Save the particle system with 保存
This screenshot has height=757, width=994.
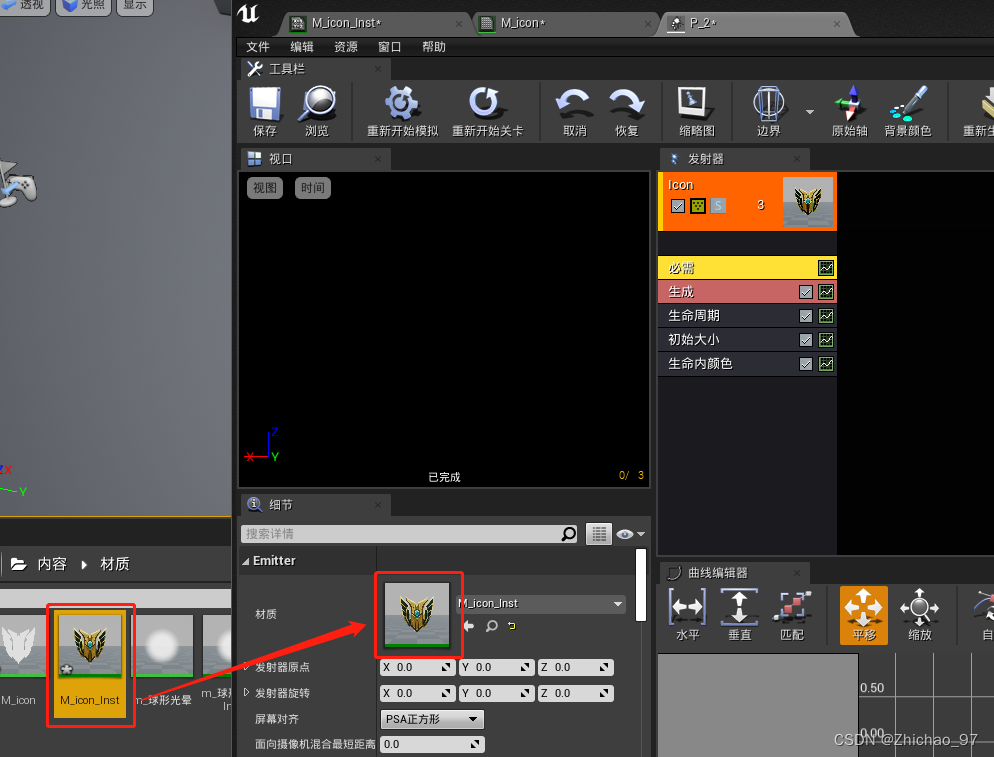pyautogui.click(x=265, y=111)
